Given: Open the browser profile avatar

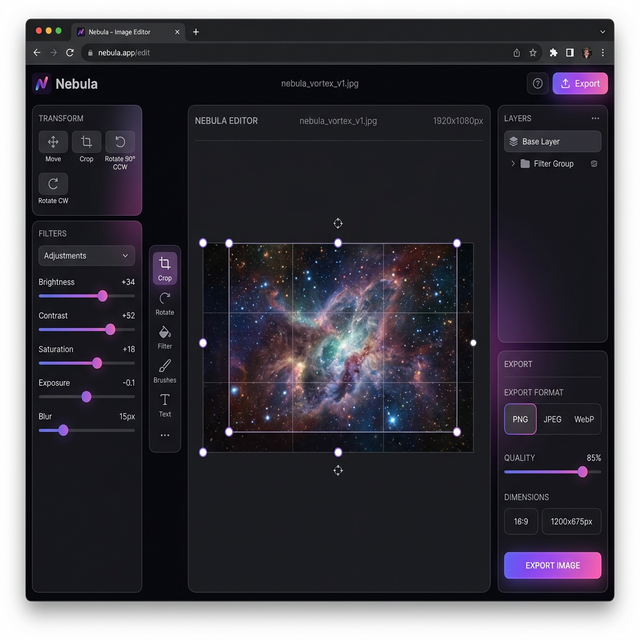Looking at the screenshot, I should [x=587, y=53].
